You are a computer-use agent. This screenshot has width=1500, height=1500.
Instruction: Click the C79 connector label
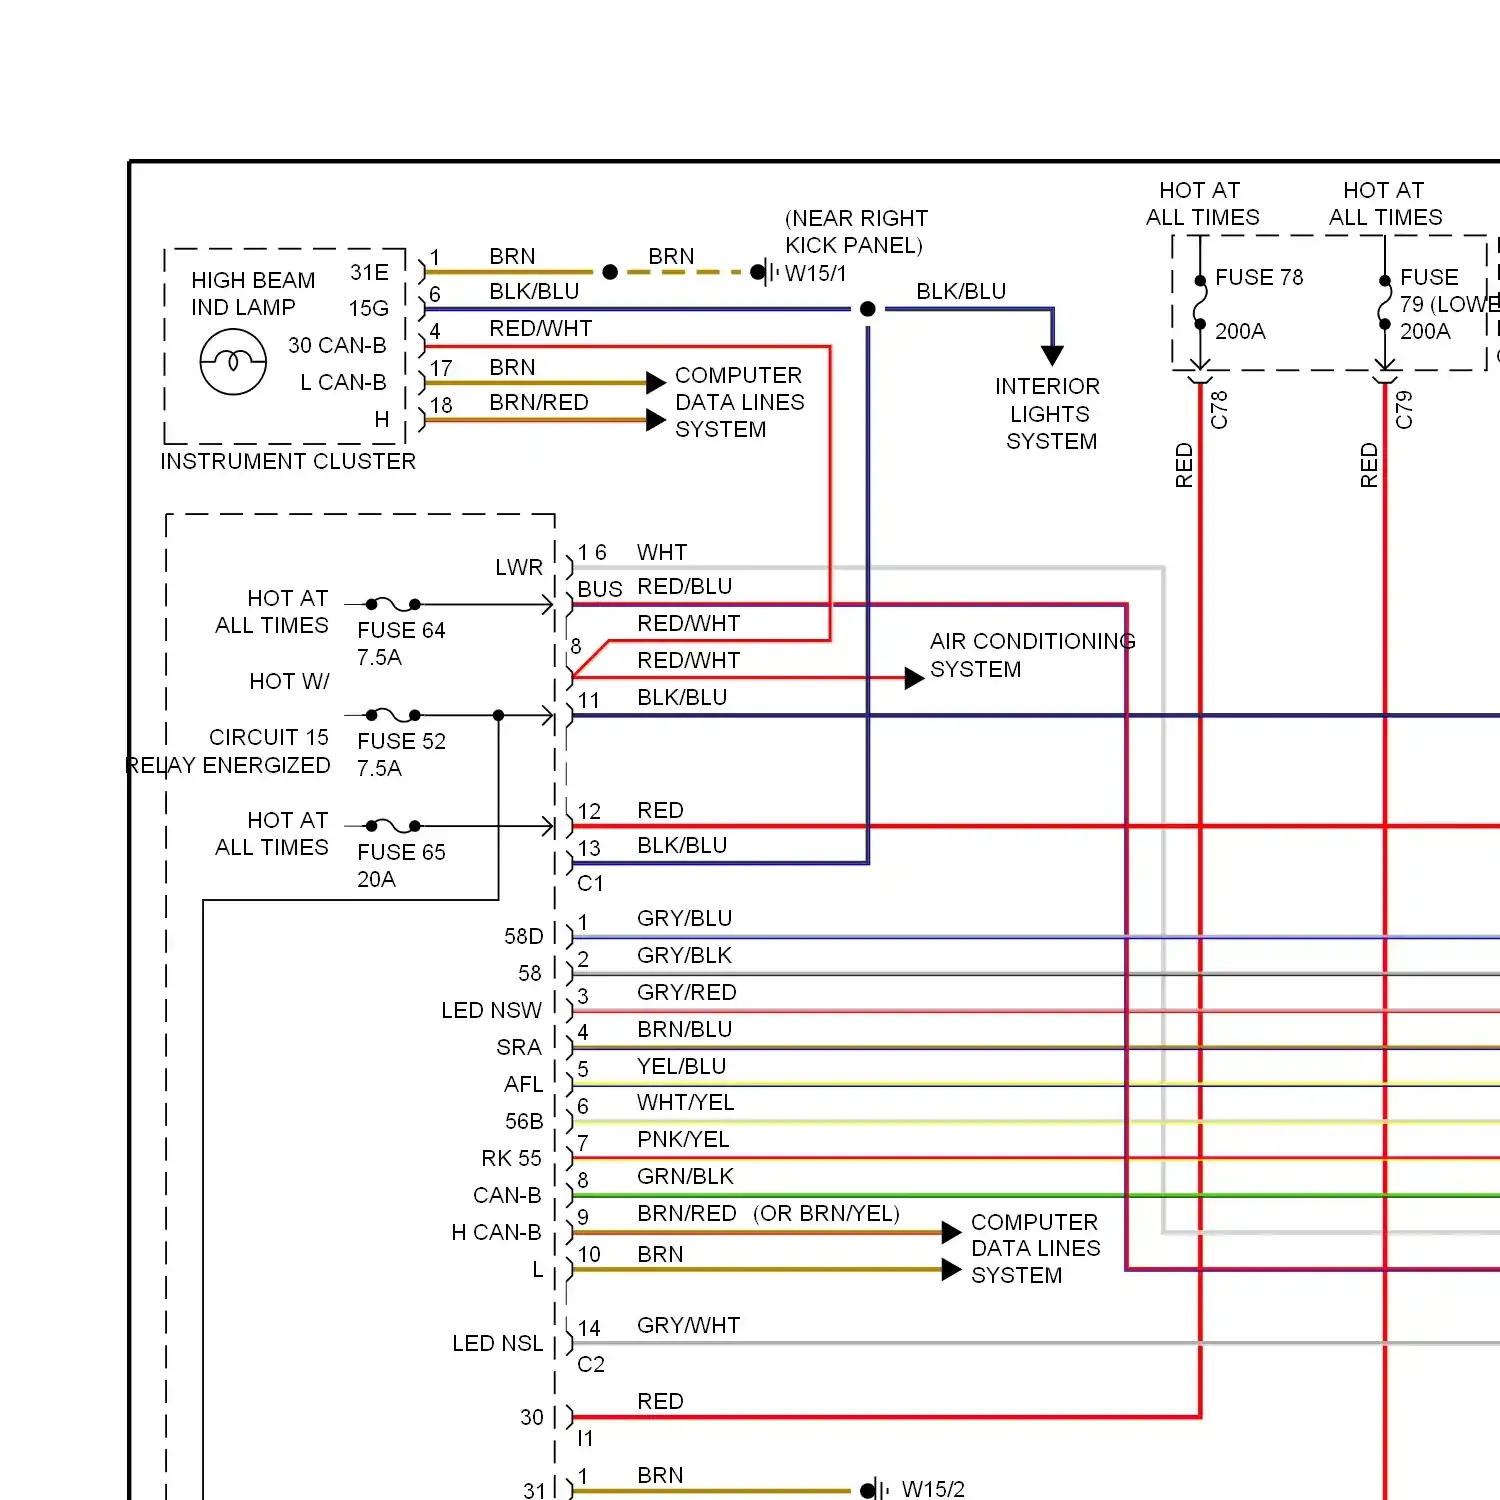pos(1404,410)
